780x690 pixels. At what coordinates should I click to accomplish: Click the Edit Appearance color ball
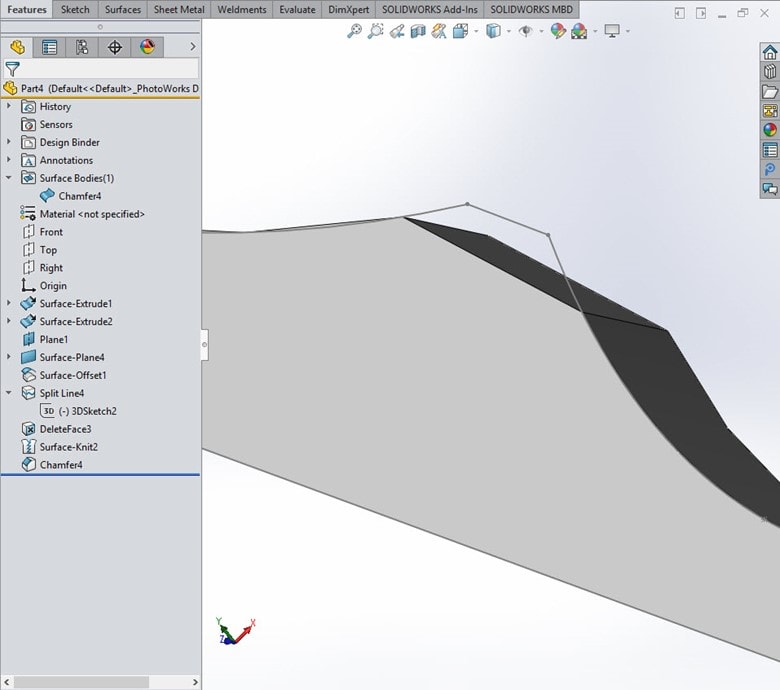click(558, 31)
